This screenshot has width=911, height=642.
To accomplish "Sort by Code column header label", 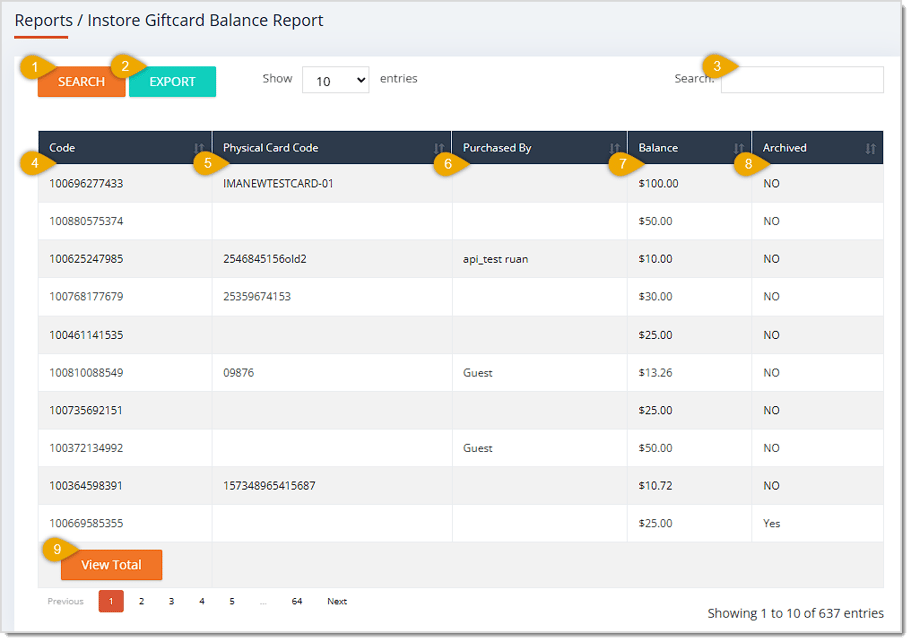I will (62, 148).
